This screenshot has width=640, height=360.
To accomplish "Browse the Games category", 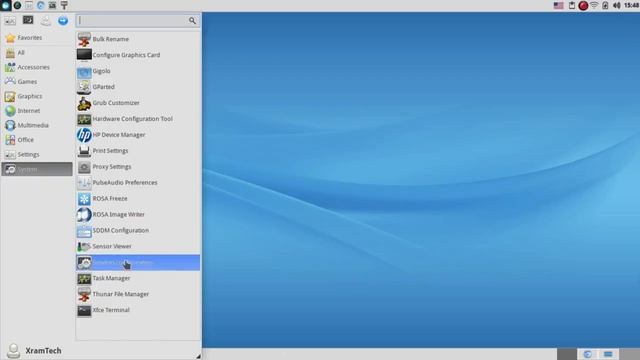I will pyautogui.click(x=37, y=82).
